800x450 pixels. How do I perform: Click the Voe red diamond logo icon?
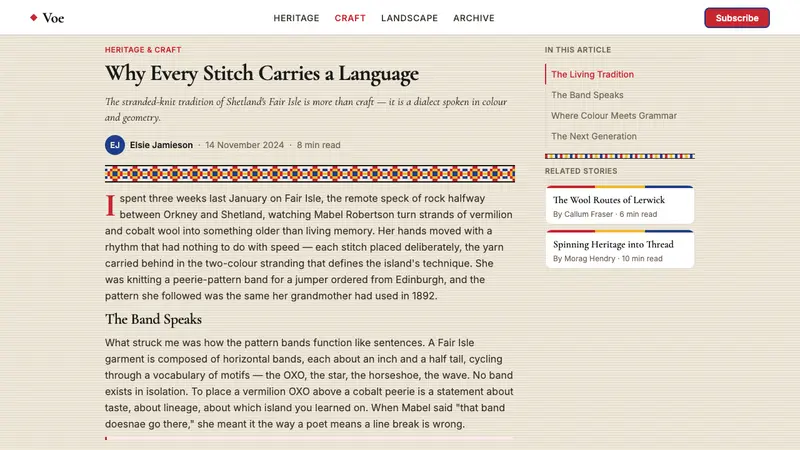34,18
